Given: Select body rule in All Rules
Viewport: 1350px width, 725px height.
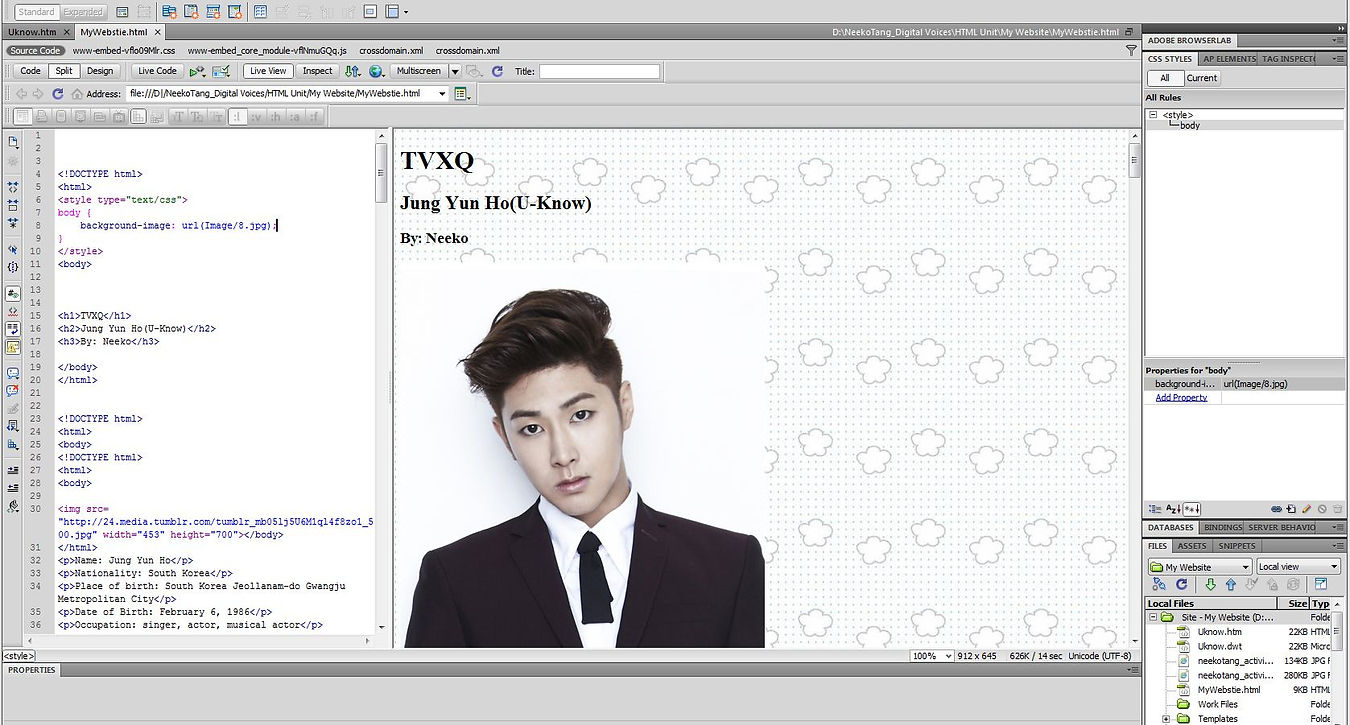Looking at the screenshot, I should tap(1190, 126).
